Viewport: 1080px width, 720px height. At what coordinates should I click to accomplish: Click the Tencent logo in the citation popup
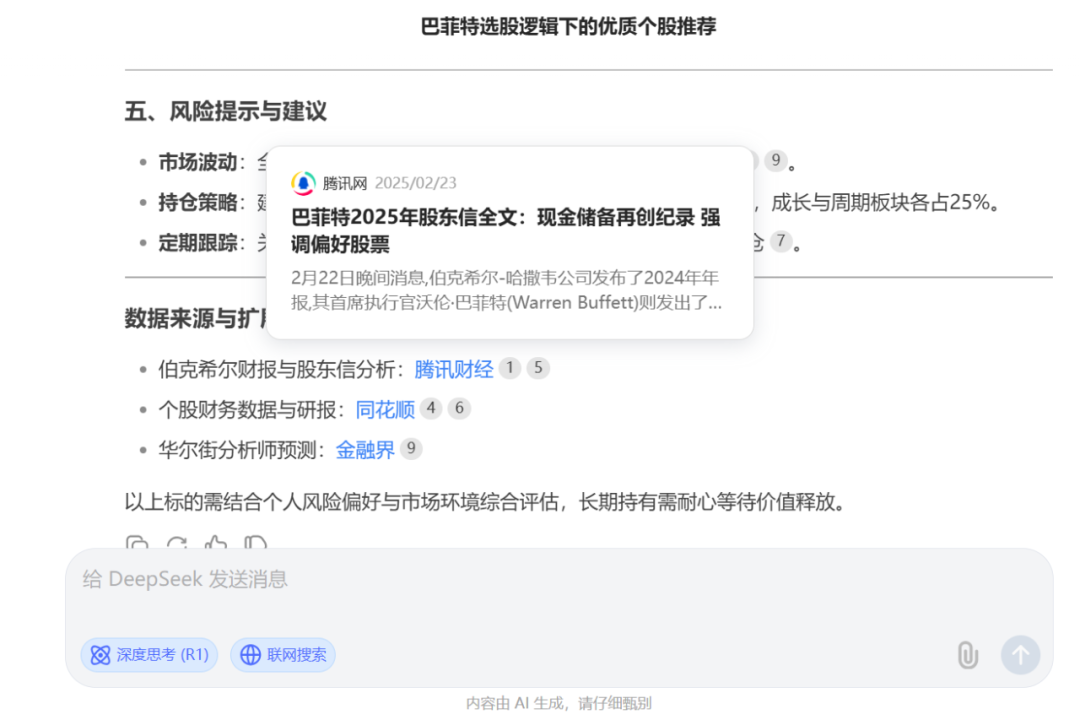[x=303, y=183]
